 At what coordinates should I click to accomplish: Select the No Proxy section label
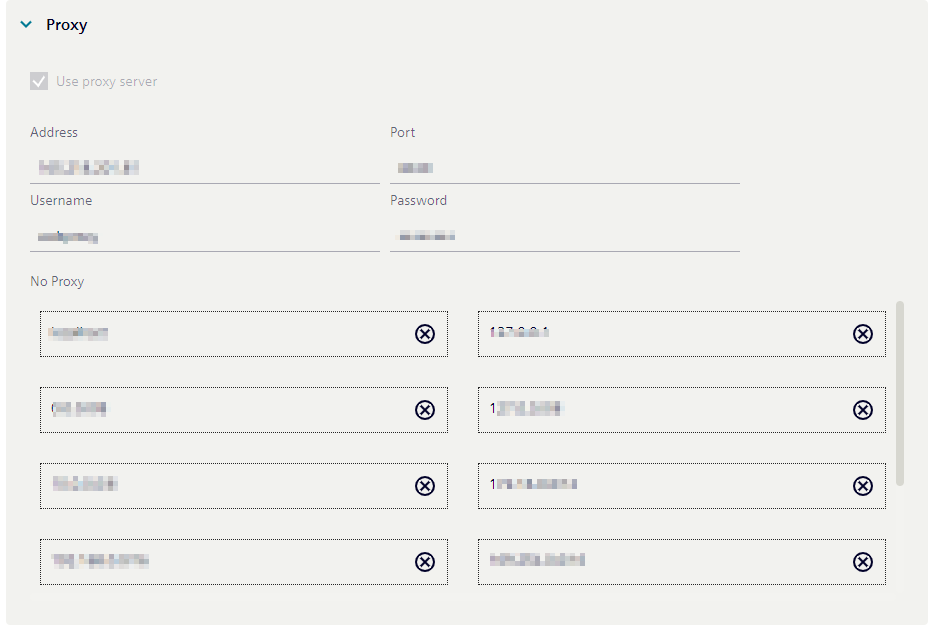click(x=57, y=281)
